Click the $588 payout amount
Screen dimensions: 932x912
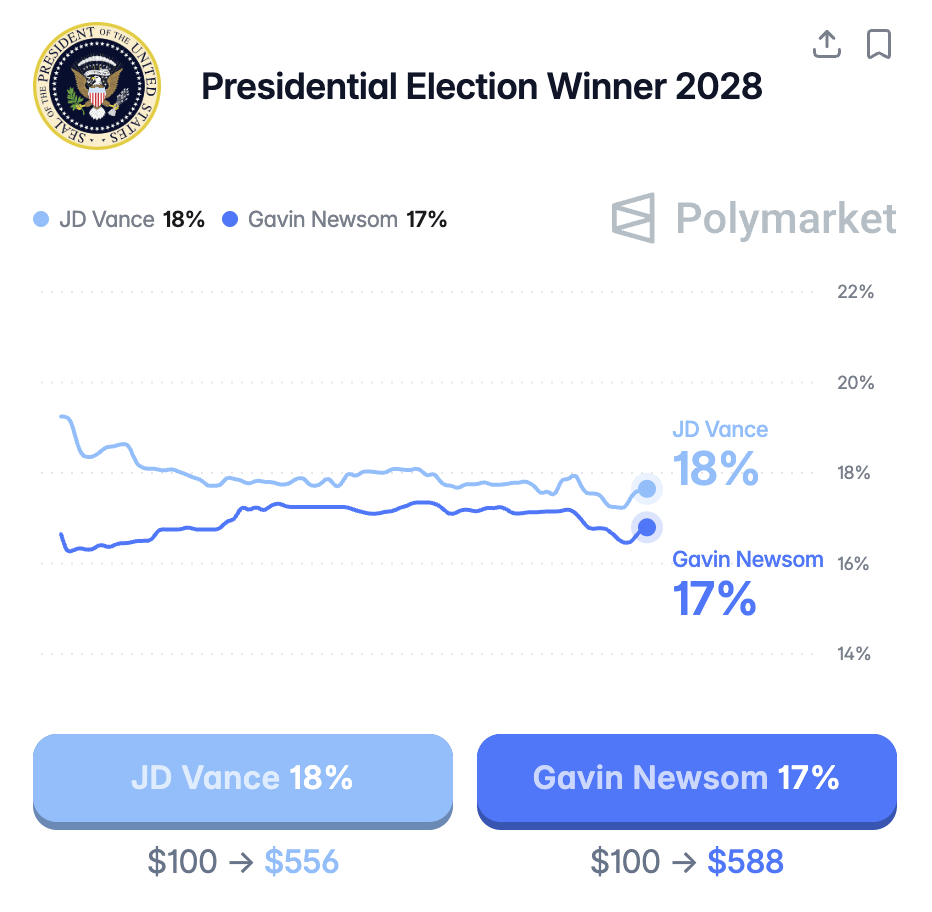pos(745,861)
